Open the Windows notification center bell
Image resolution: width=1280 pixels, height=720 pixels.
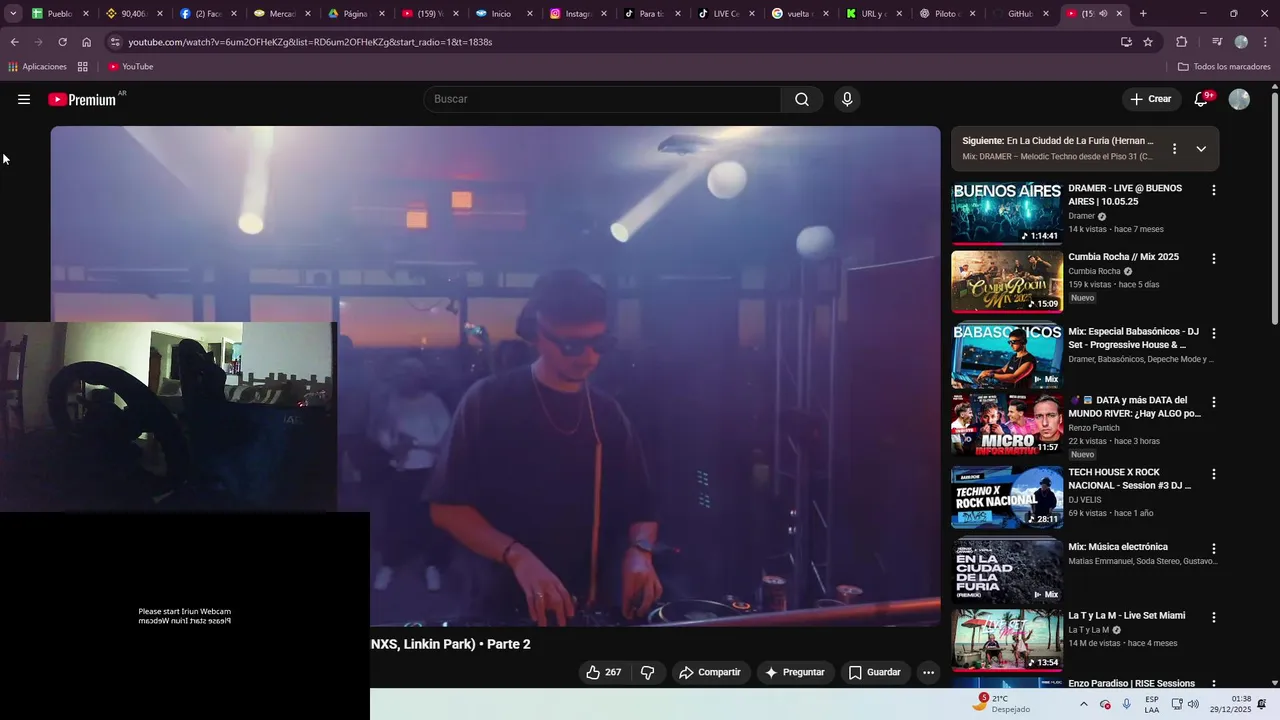[1262, 704]
